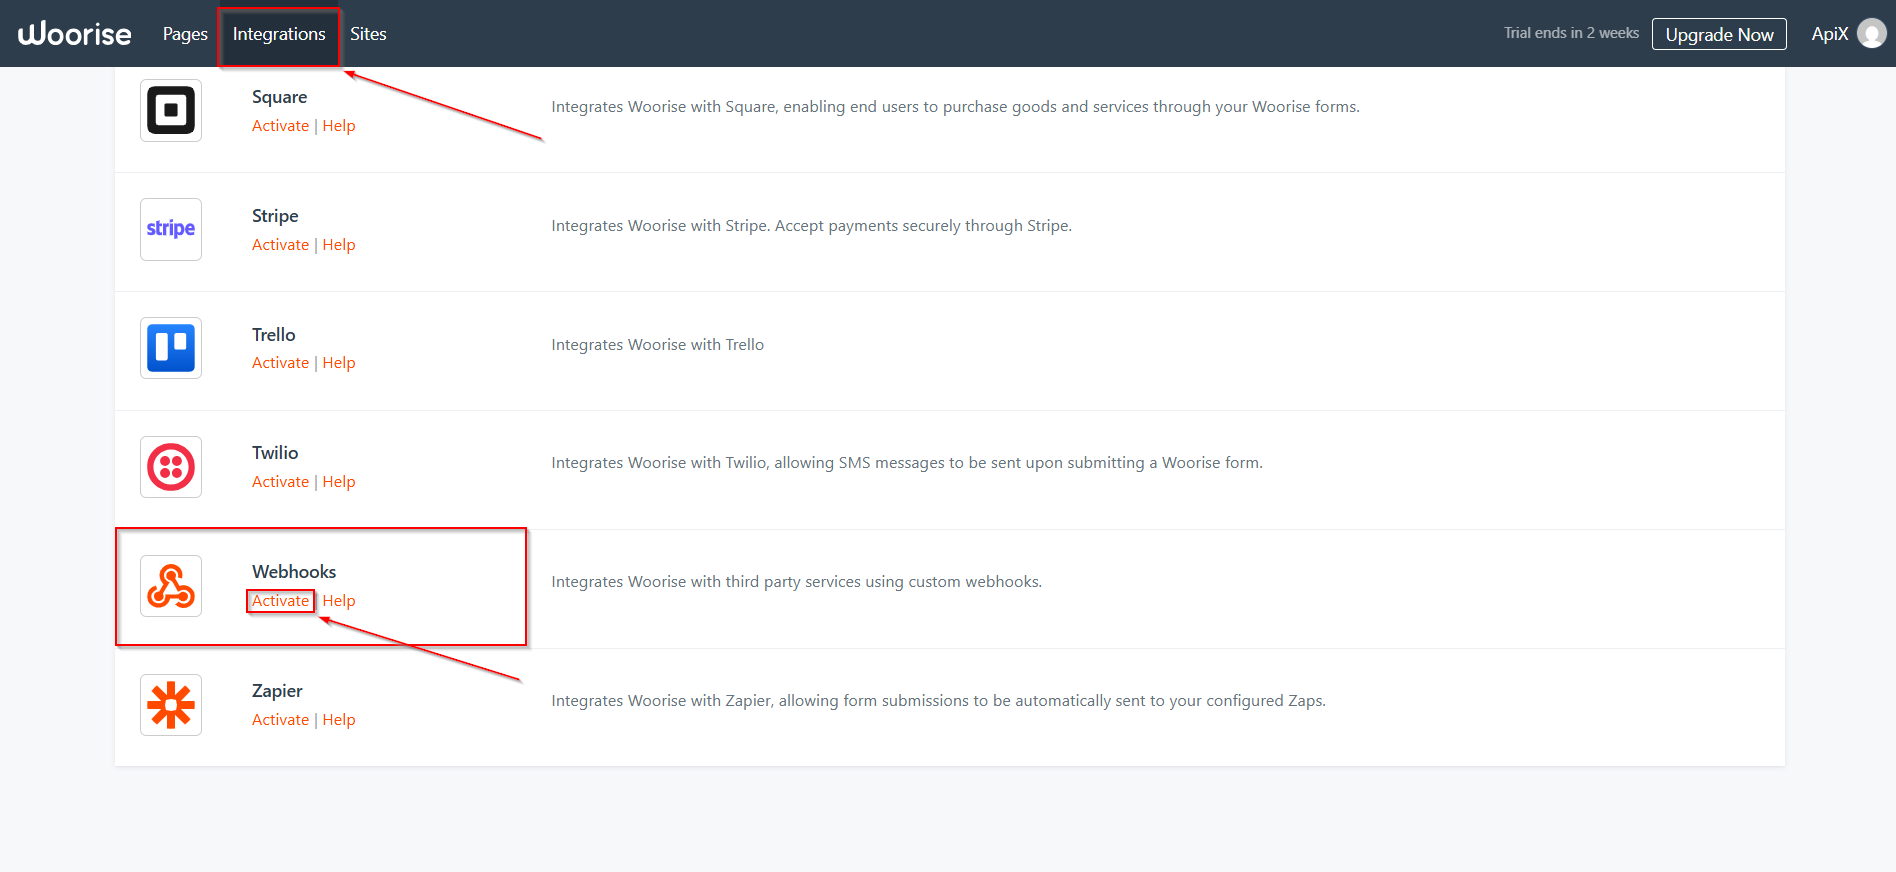Click the Square title text
This screenshot has height=872, width=1896.
279,97
